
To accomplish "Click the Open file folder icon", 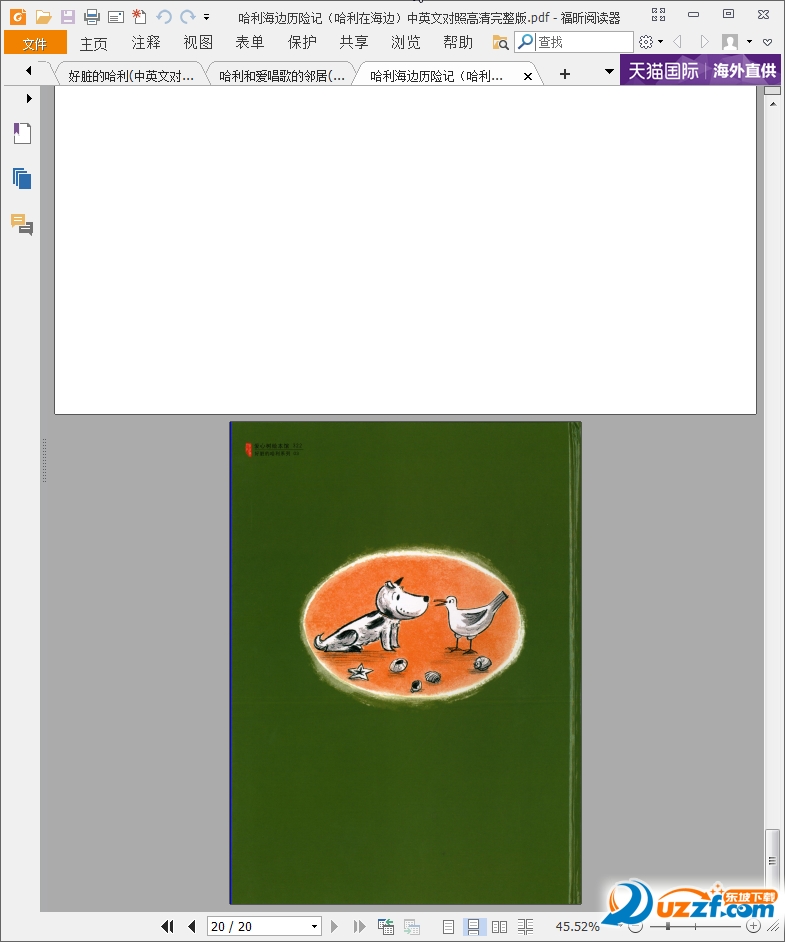I will pyautogui.click(x=43, y=17).
